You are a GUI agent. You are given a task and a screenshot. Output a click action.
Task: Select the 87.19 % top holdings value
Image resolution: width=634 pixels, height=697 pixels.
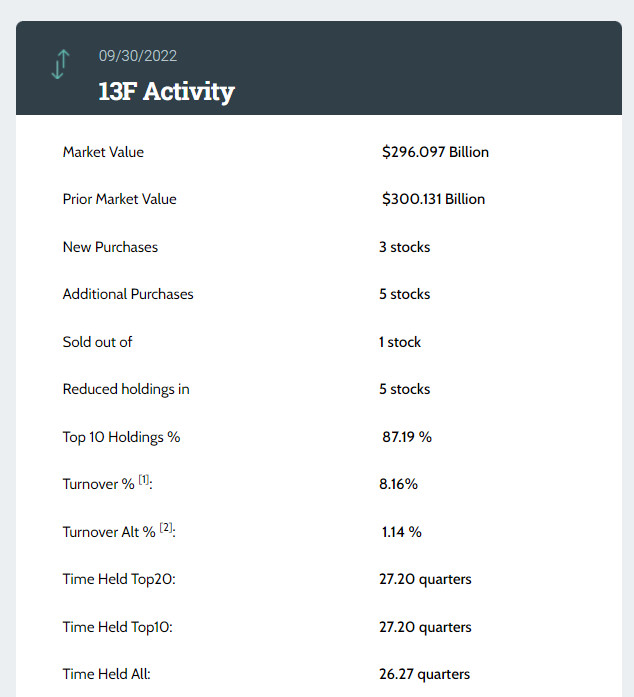pos(406,437)
